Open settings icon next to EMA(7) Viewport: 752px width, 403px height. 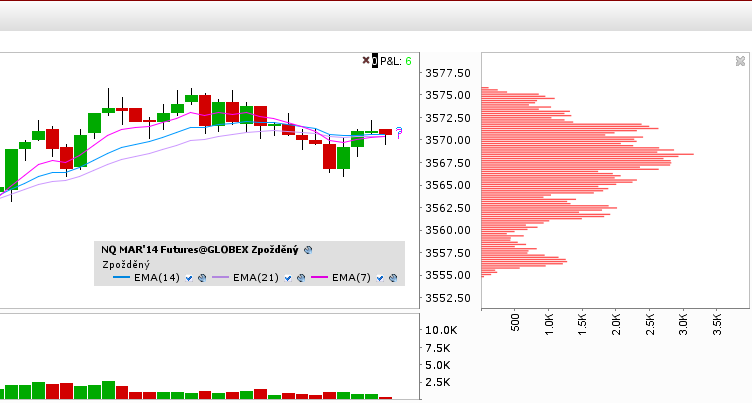393,278
